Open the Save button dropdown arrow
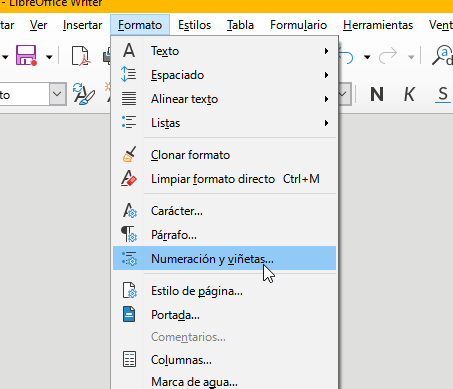This screenshot has width=453, height=389. click(x=49, y=57)
